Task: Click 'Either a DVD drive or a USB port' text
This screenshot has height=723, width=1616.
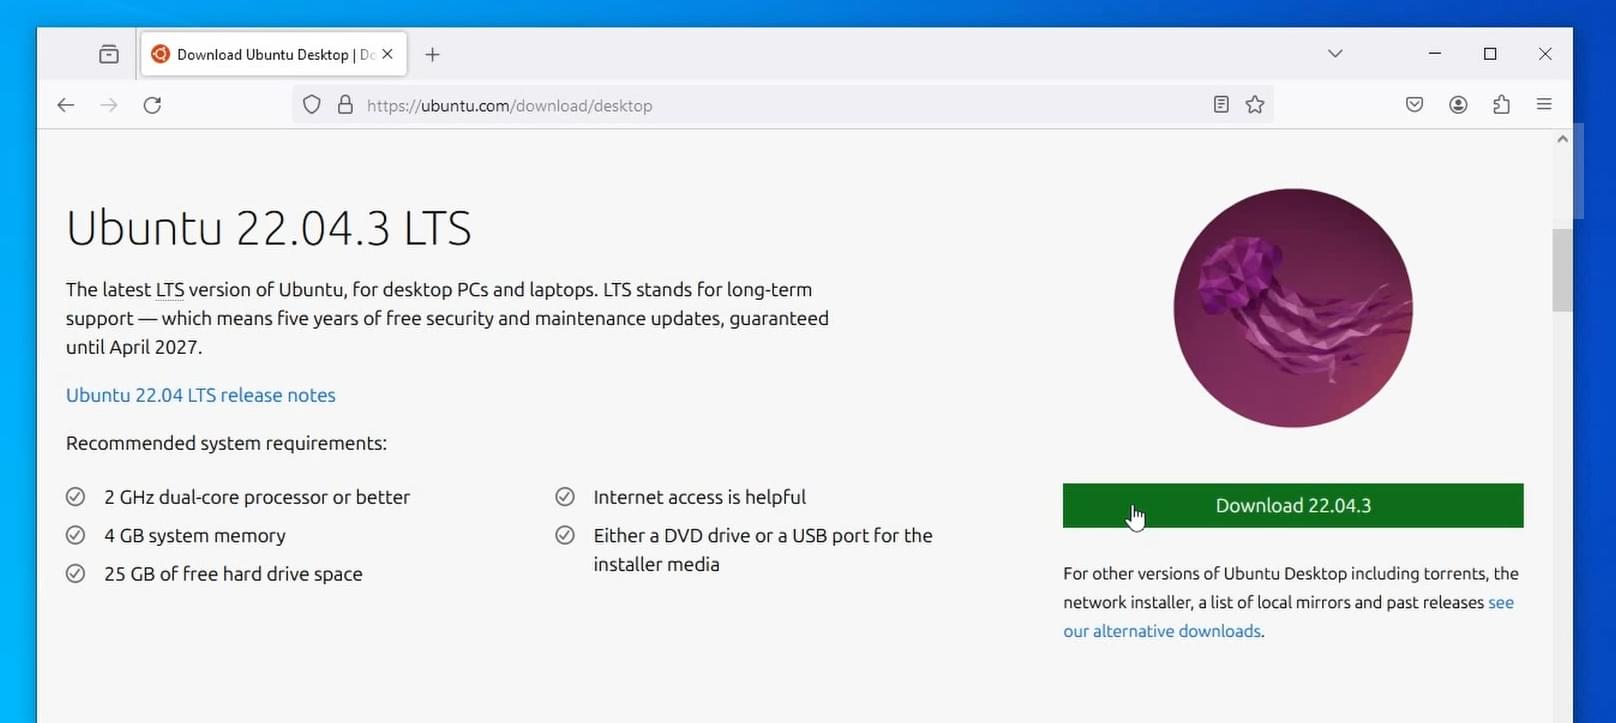Action: coord(763,550)
